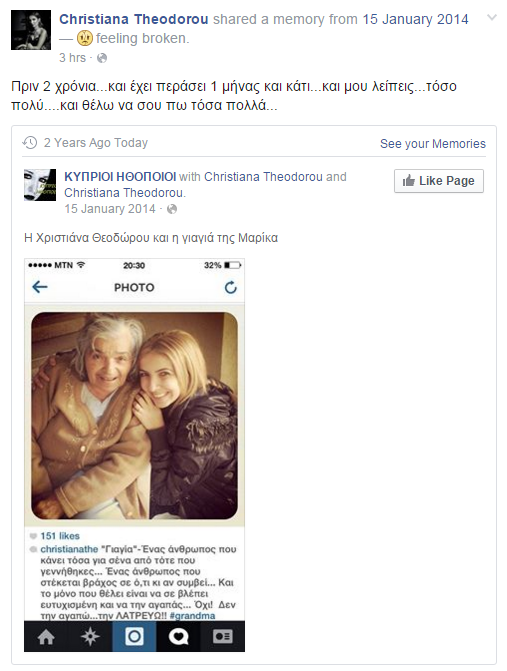Open the ΚΥΠΡΙΟΙ ΗΘΟΠΟΙΟΙ page link
This screenshot has height=671, width=507.
tap(120, 177)
